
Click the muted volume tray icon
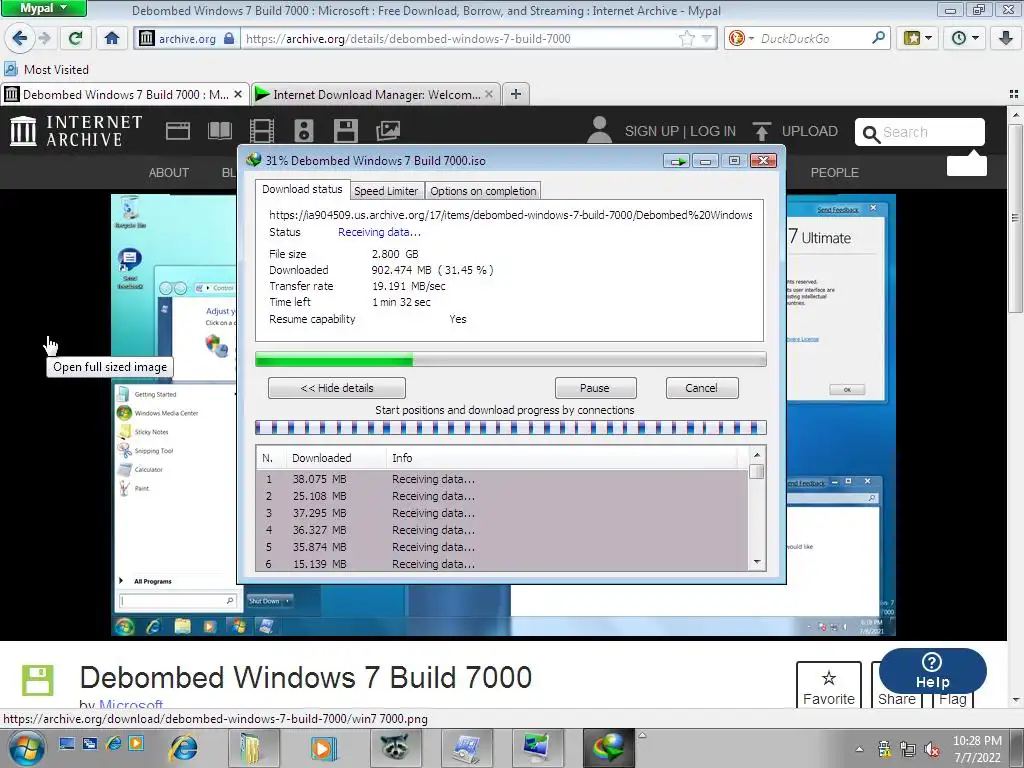pyautogui.click(x=932, y=750)
